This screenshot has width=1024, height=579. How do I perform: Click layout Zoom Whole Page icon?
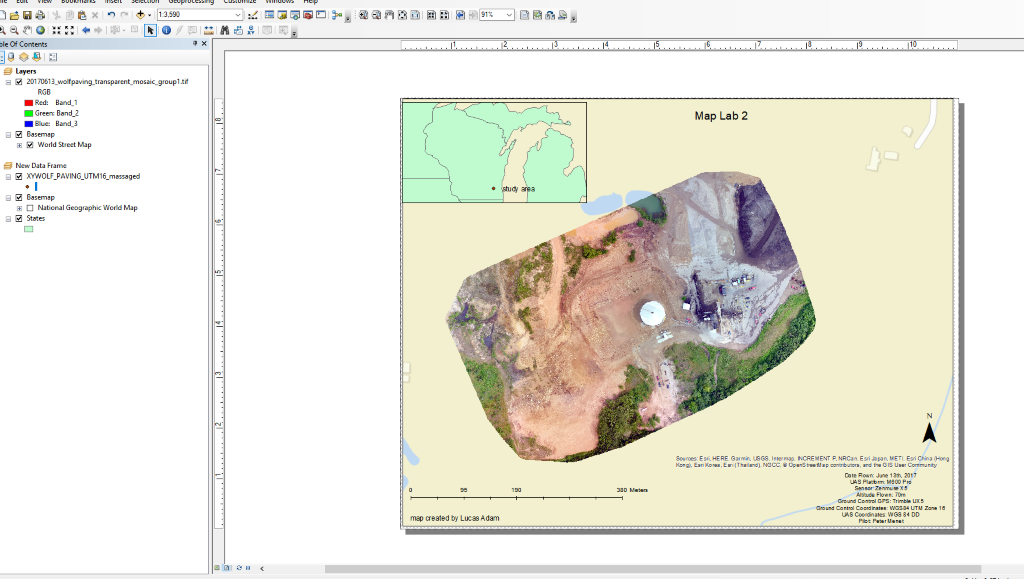[402, 15]
